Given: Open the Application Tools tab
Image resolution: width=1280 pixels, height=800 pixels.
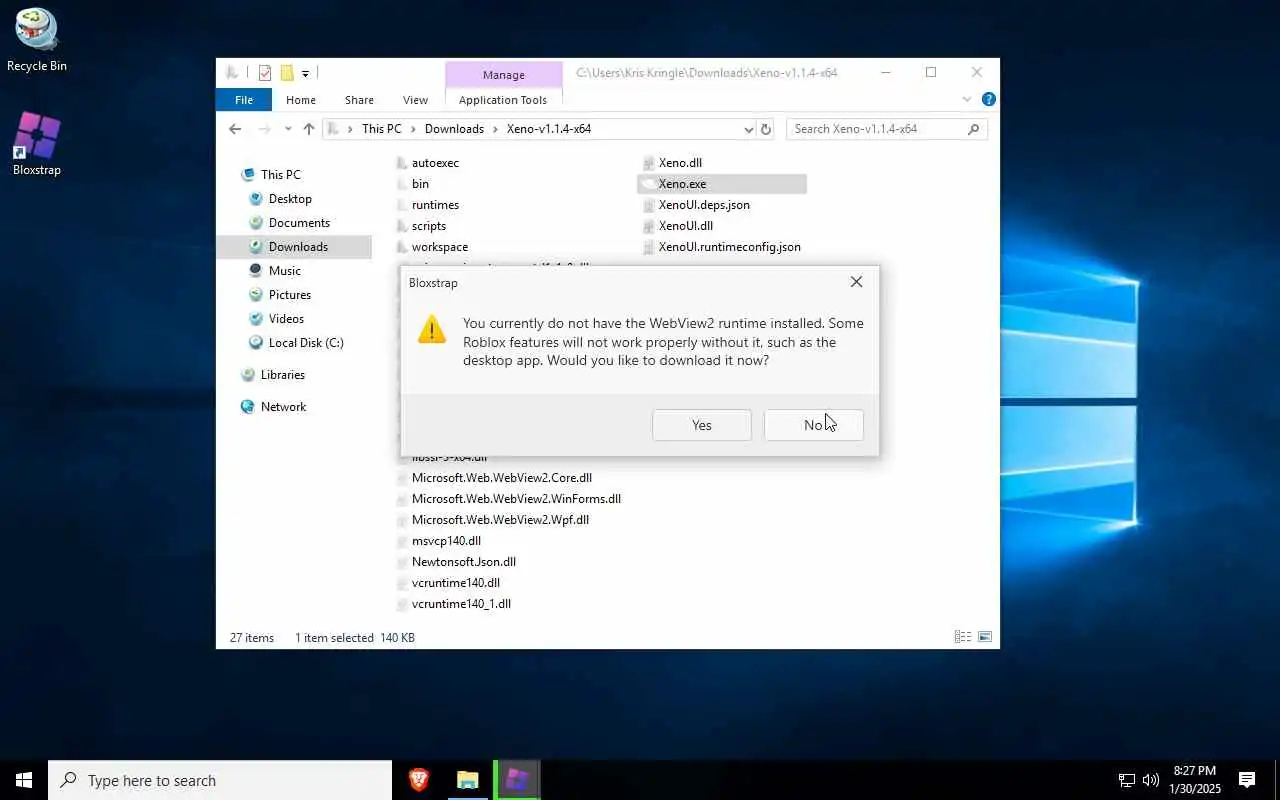Looking at the screenshot, I should (503, 100).
